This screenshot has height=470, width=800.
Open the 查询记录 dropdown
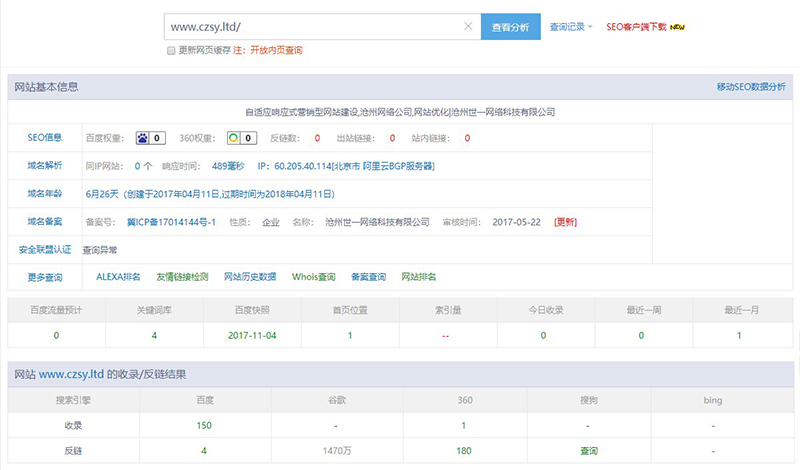tap(570, 27)
